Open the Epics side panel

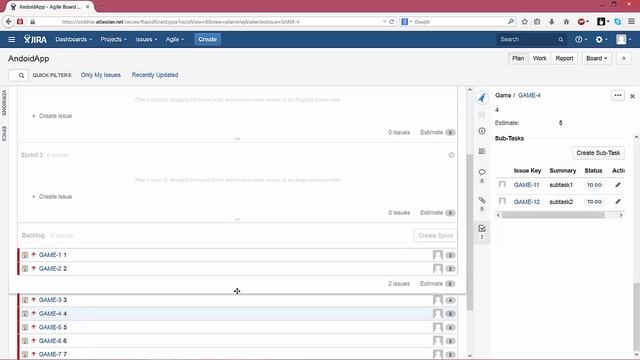click(x=4, y=133)
